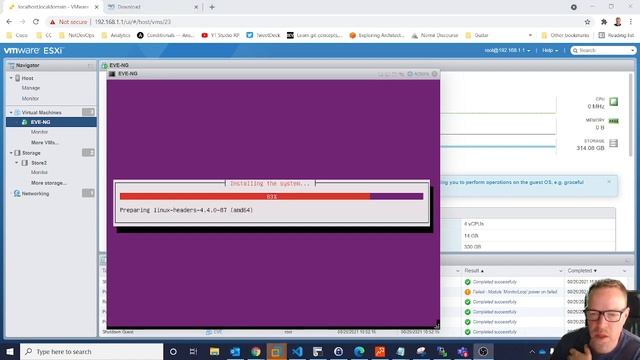Click the vmware ESXi logo
Screen dimensions: 640x360
click(33, 51)
